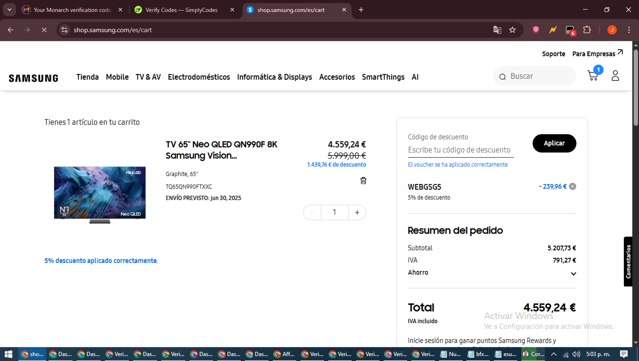Open the extension with the red badge
Screen dimensions: 639x361
pyautogui.click(x=570, y=30)
